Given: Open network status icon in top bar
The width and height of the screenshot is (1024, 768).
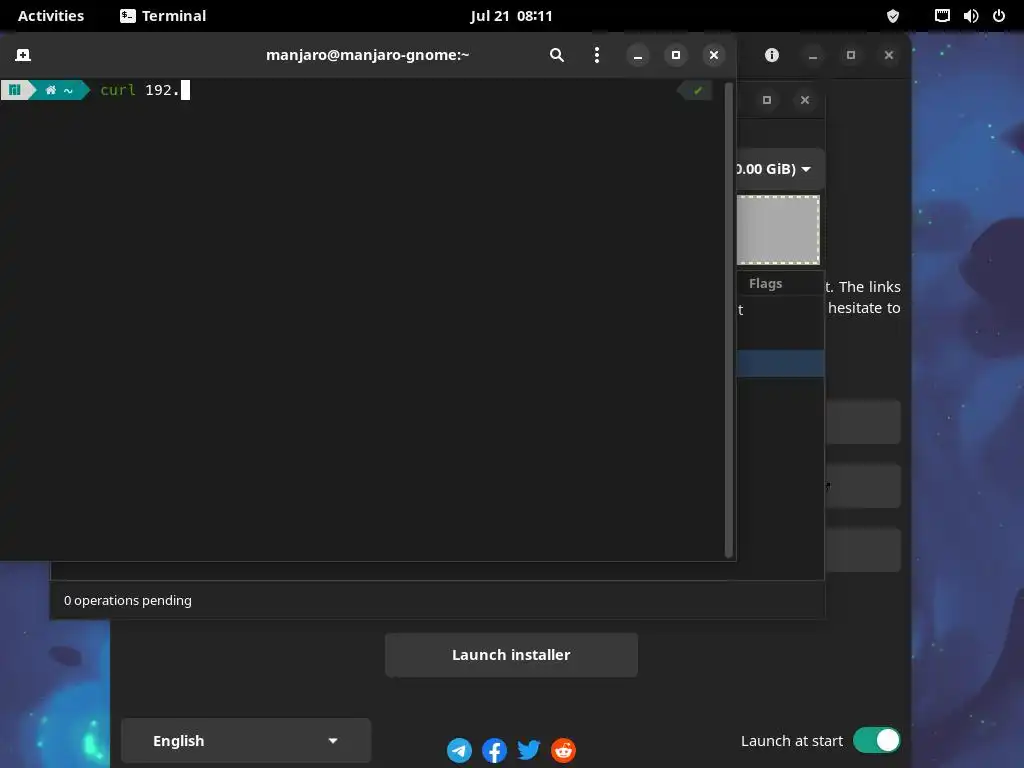Looking at the screenshot, I should [942, 16].
